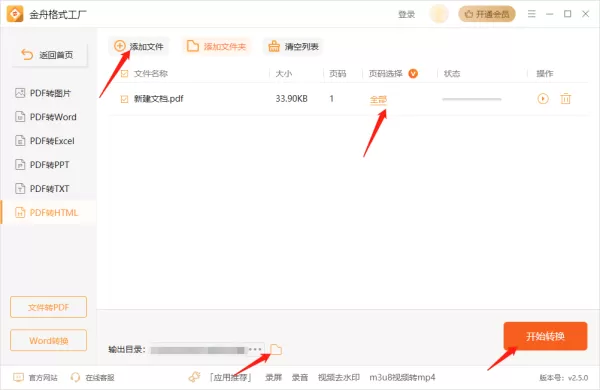Switch to PDF转Excel conversion

tap(52, 141)
